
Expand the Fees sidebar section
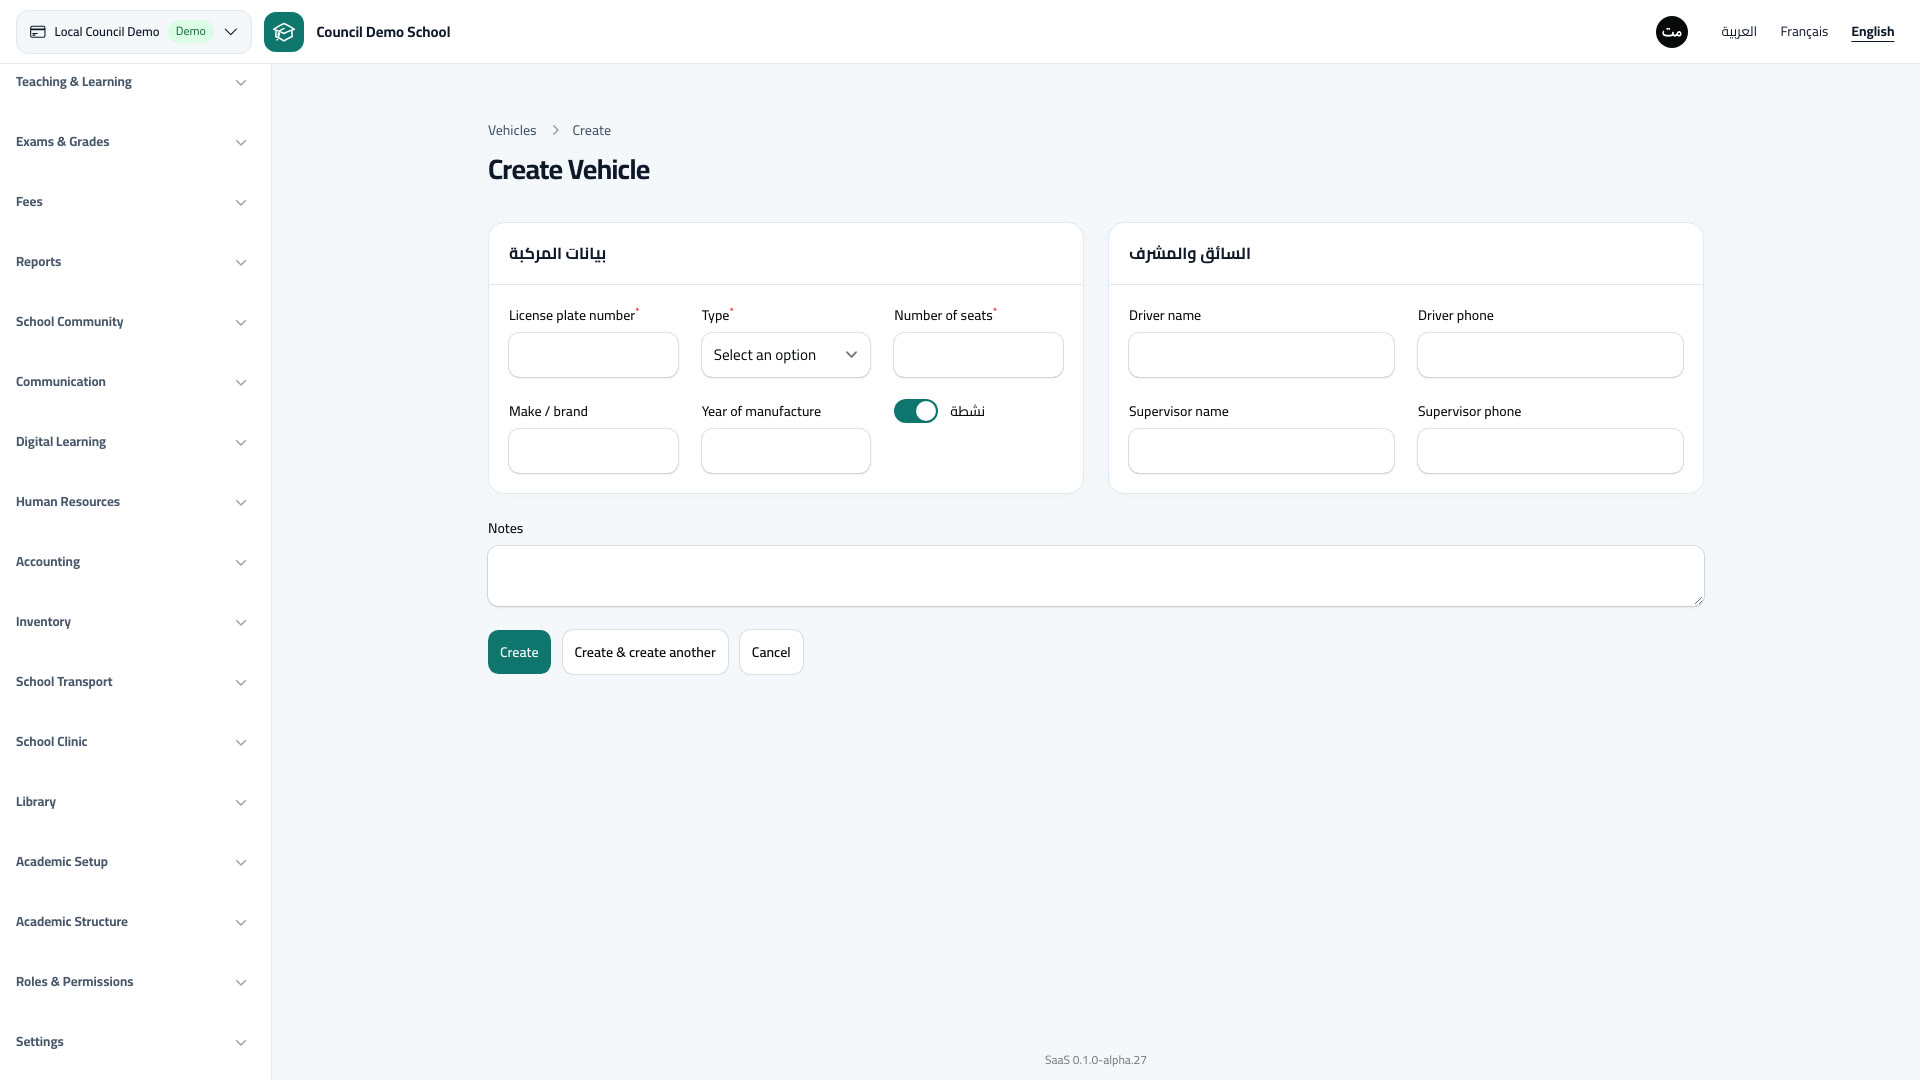point(132,202)
